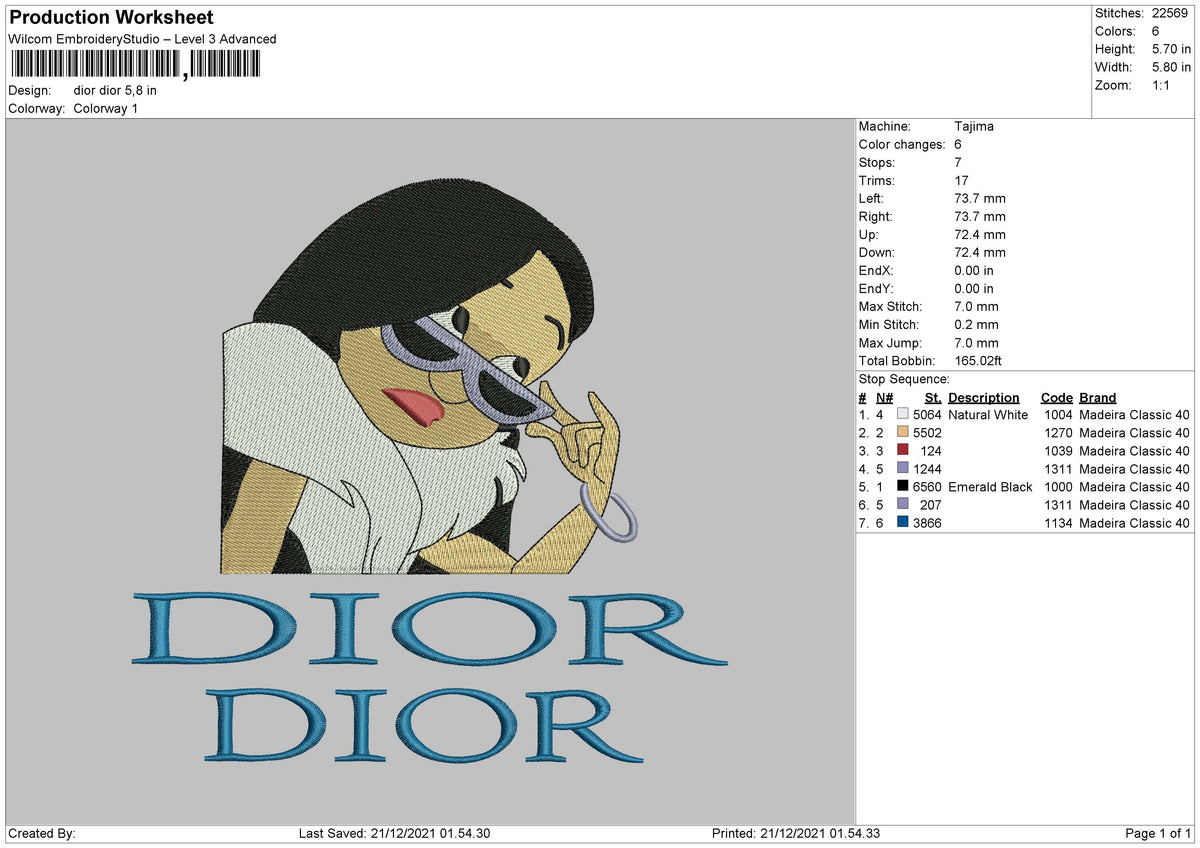
Task: Click the Description column header
Action: coord(984,398)
